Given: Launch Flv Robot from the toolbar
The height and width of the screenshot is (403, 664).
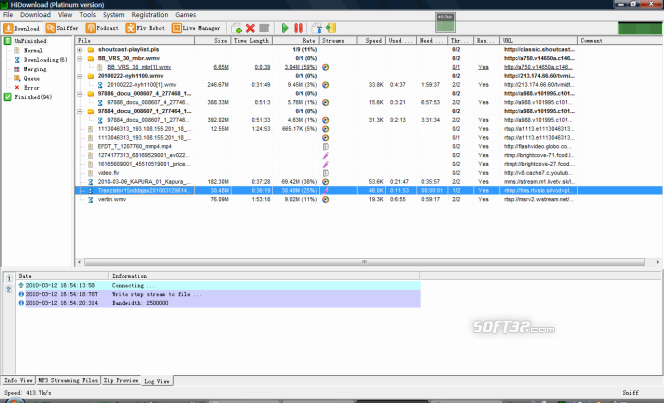Looking at the screenshot, I should coord(145,28).
